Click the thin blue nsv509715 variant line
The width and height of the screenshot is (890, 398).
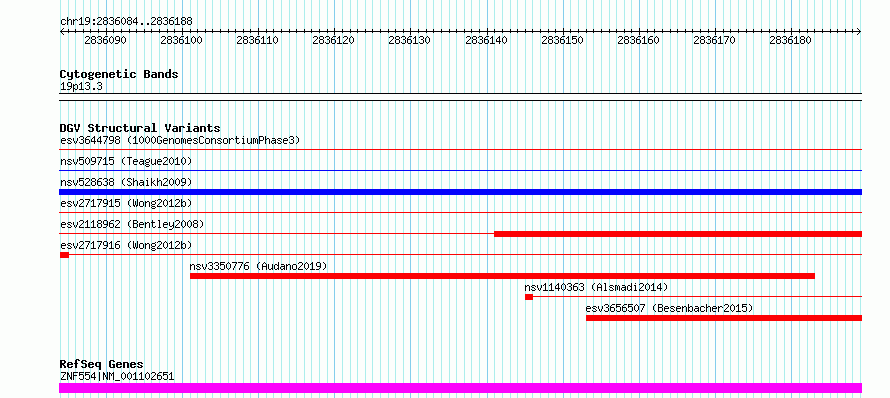[460, 171]
